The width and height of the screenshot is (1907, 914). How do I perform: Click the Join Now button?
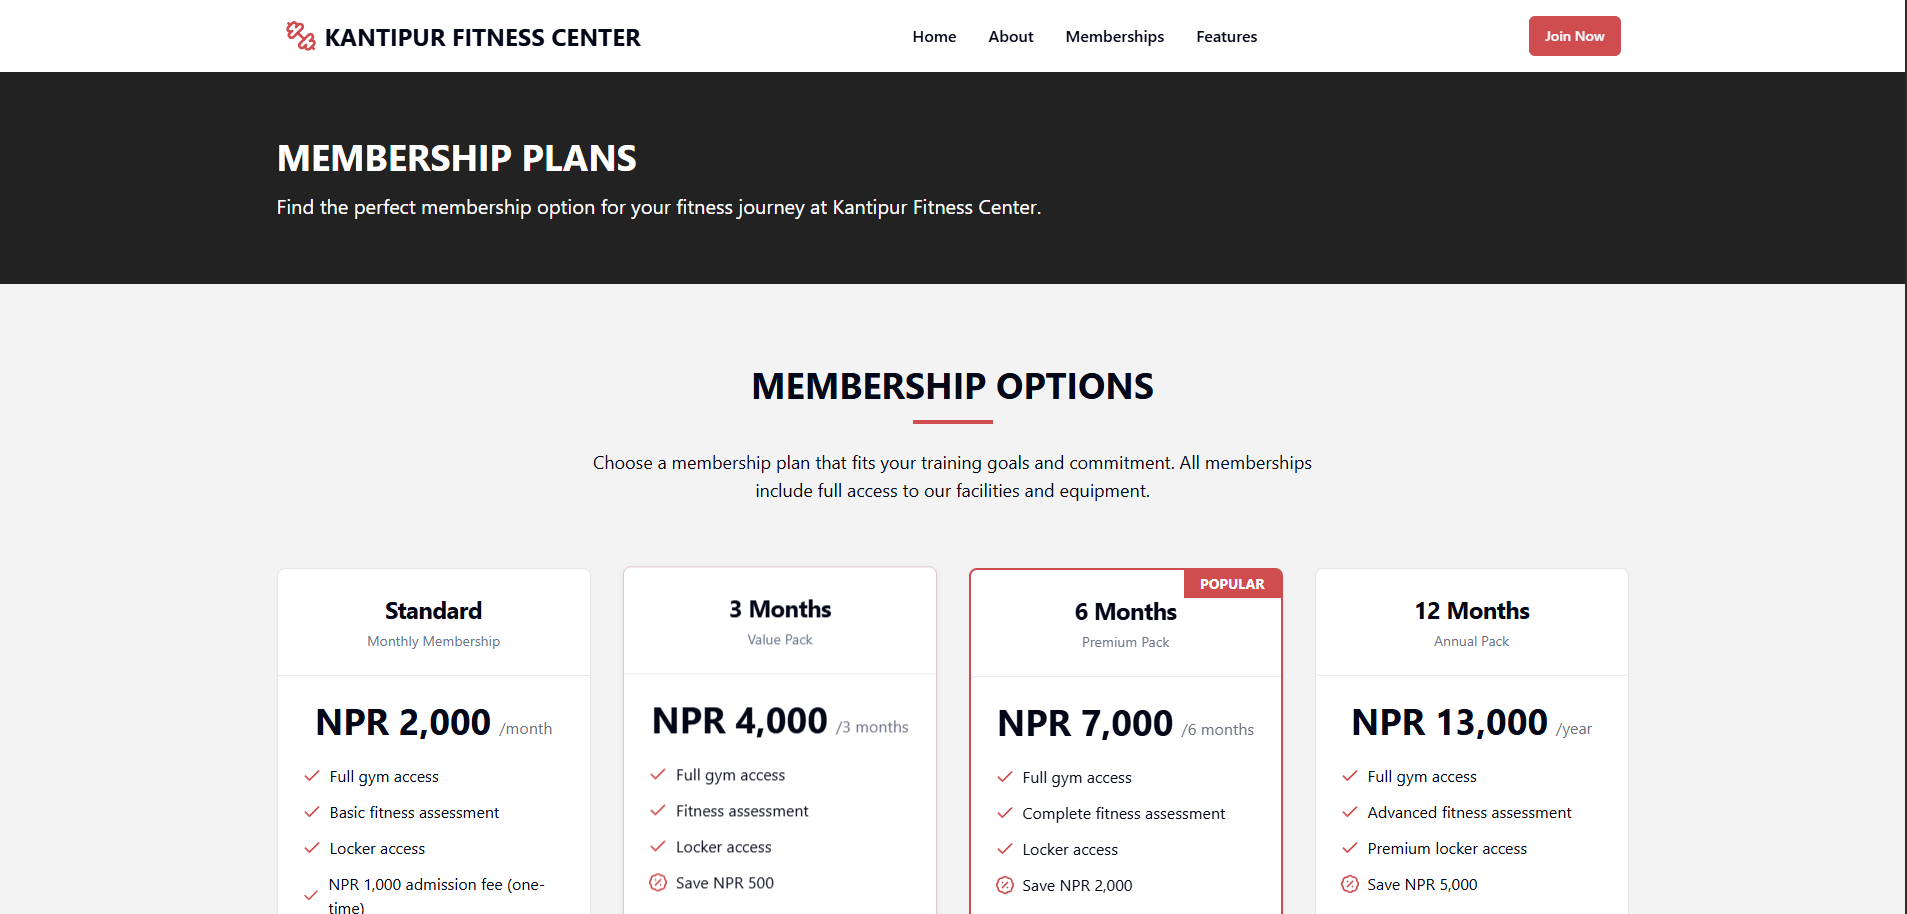pos(1574,36)
